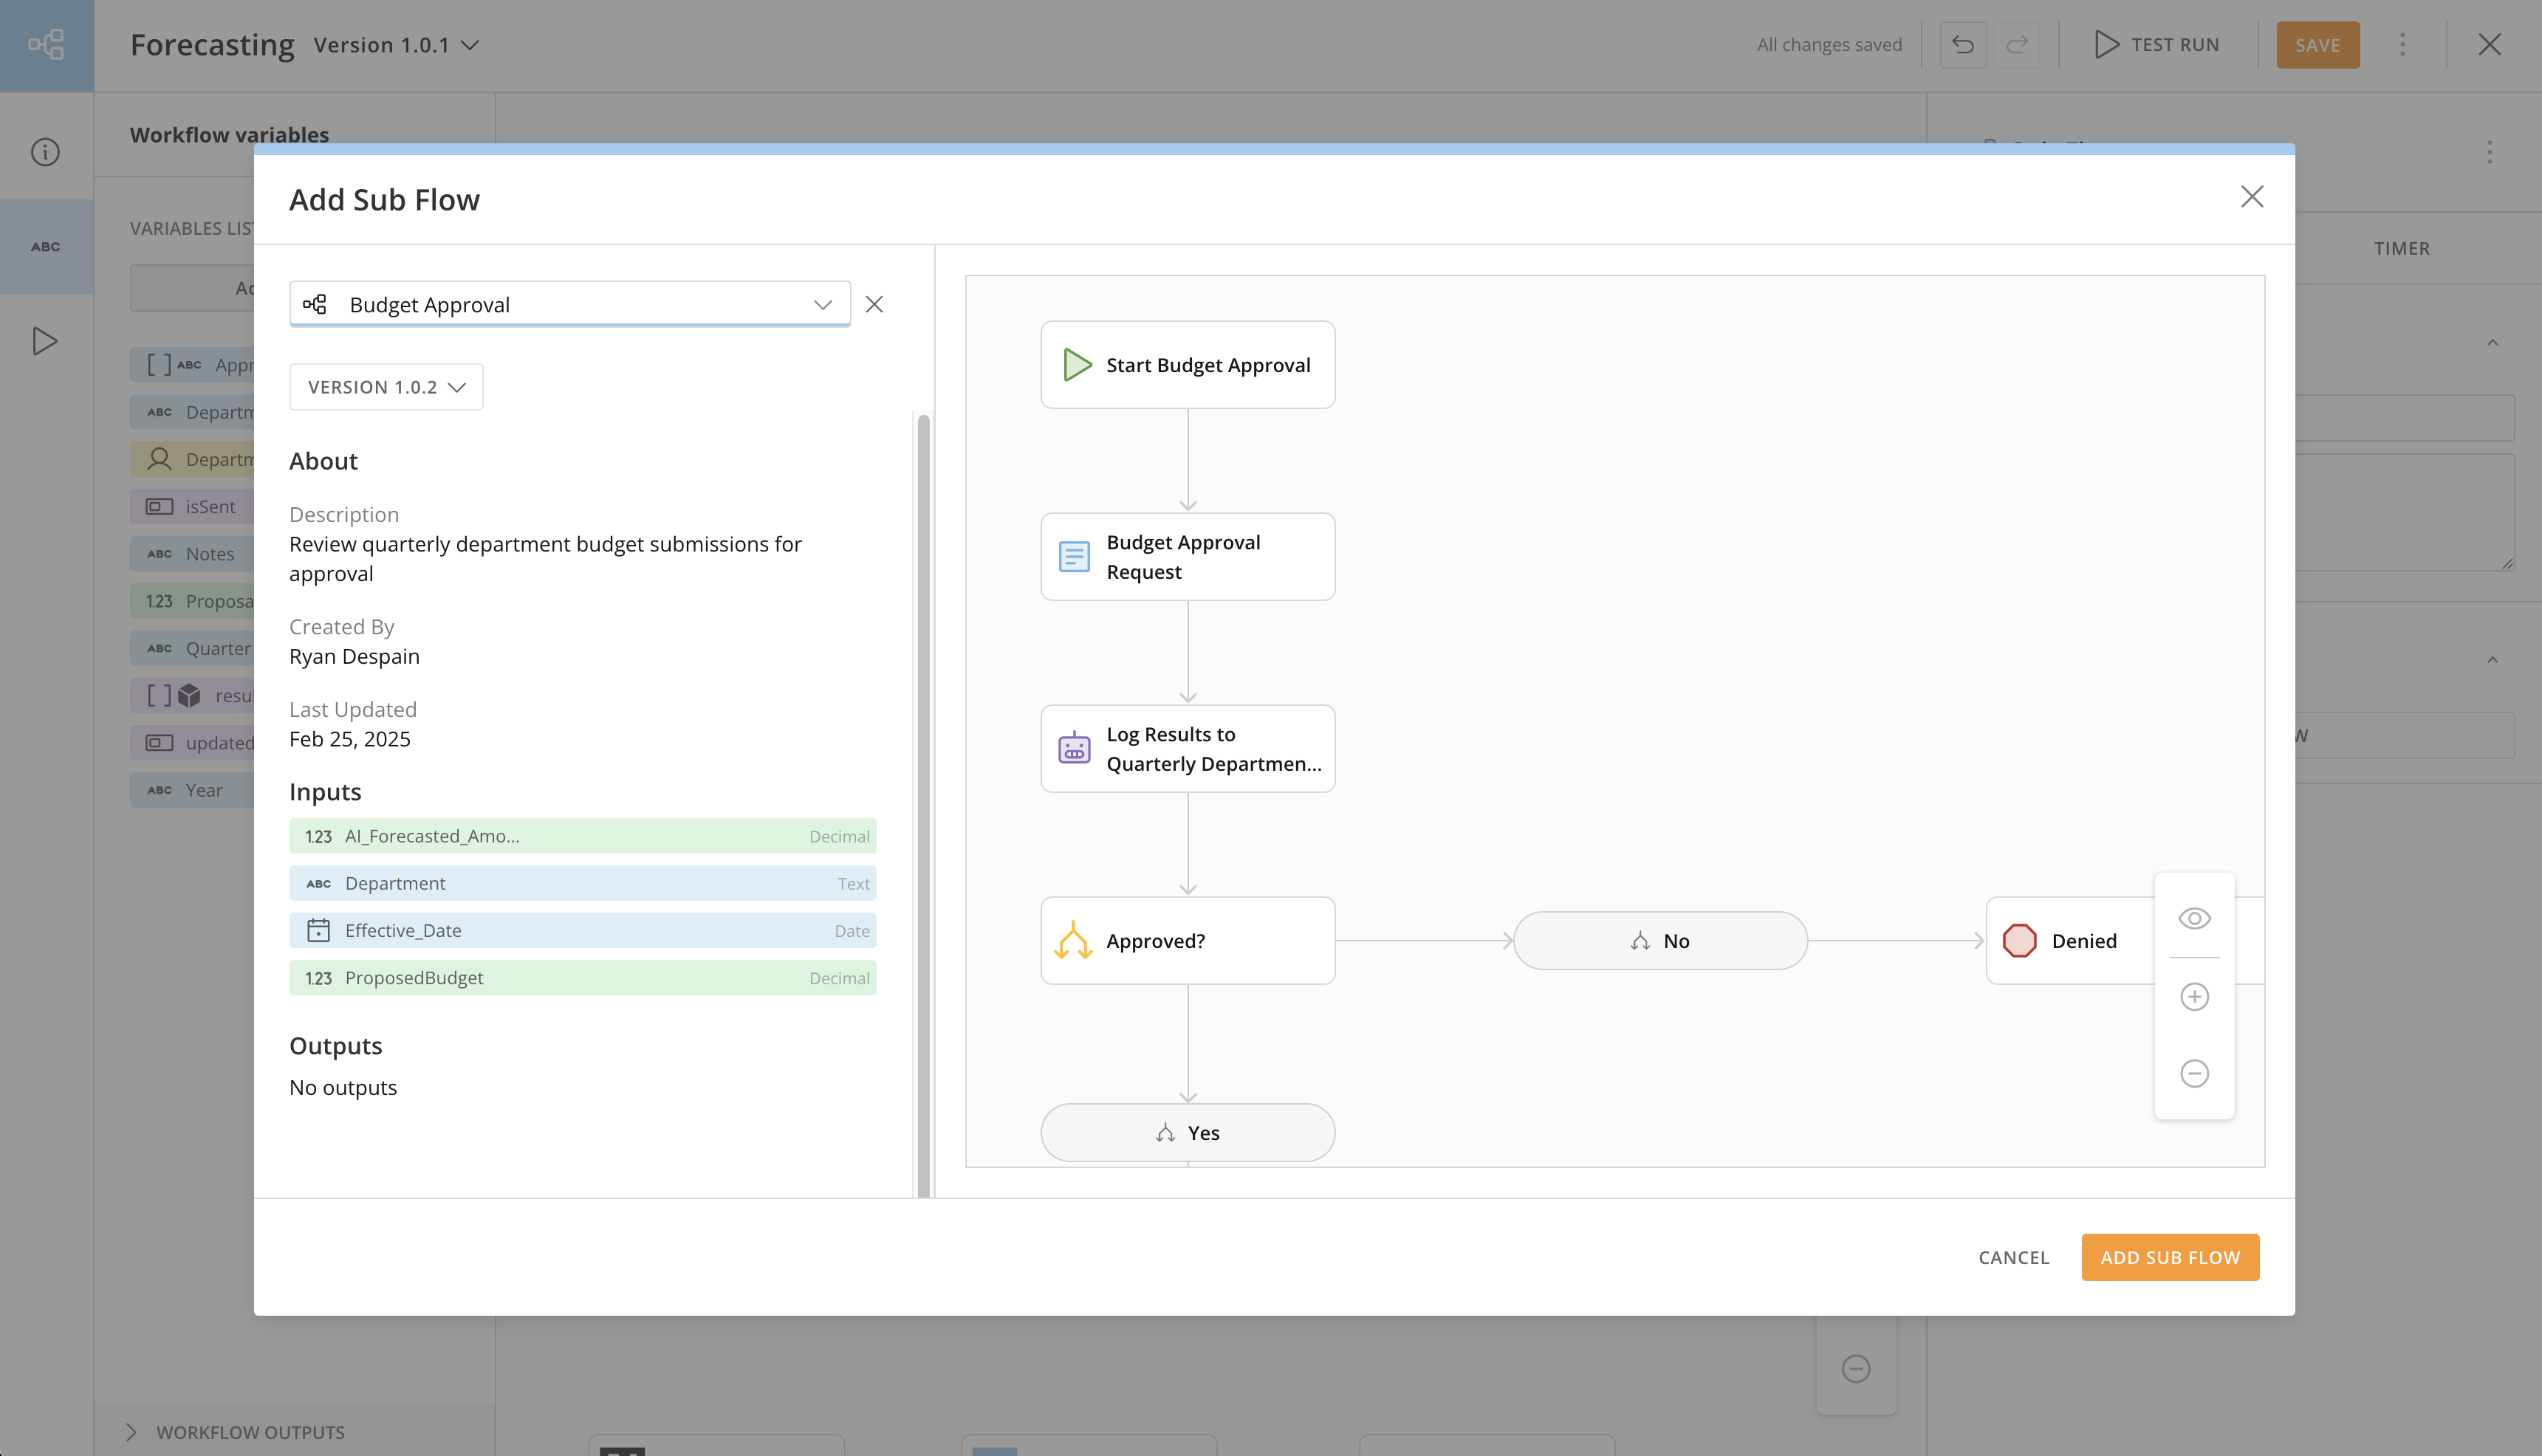The image size is (2542, 1456).
Task: Click the Start Budget Approval play icon
Action: (1076, 365)
